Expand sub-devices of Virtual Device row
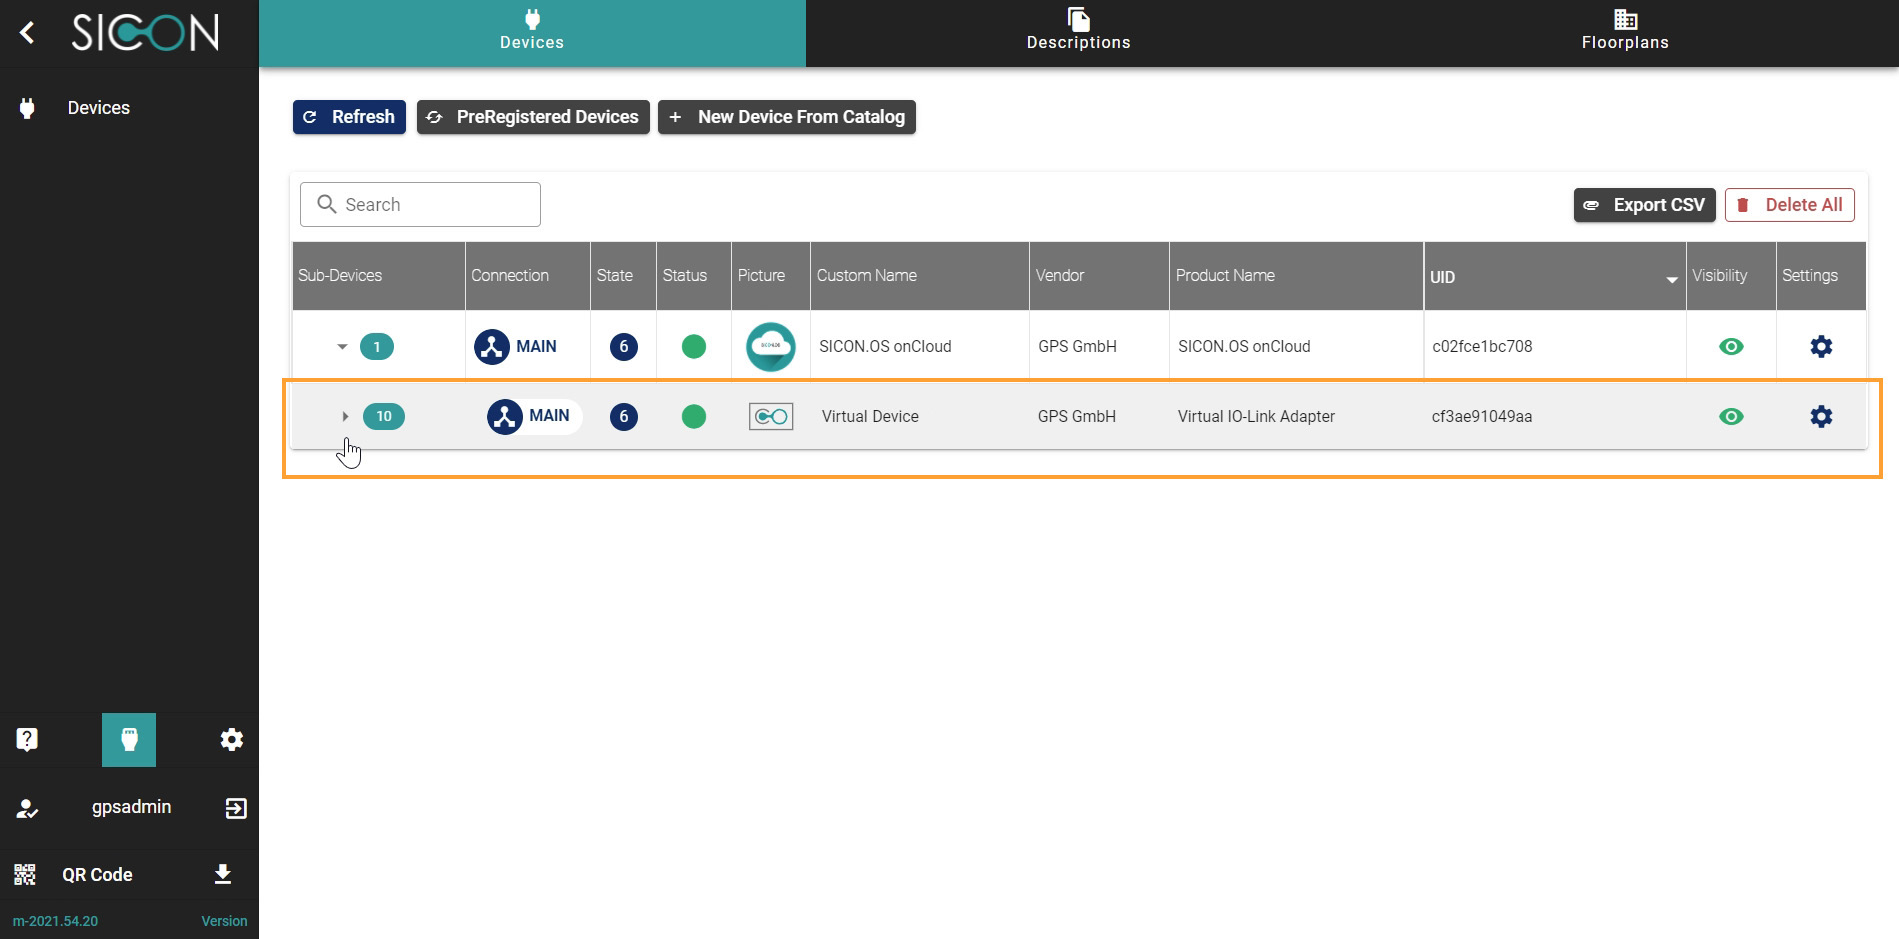The image size is (1899, 939). (345, 416)
